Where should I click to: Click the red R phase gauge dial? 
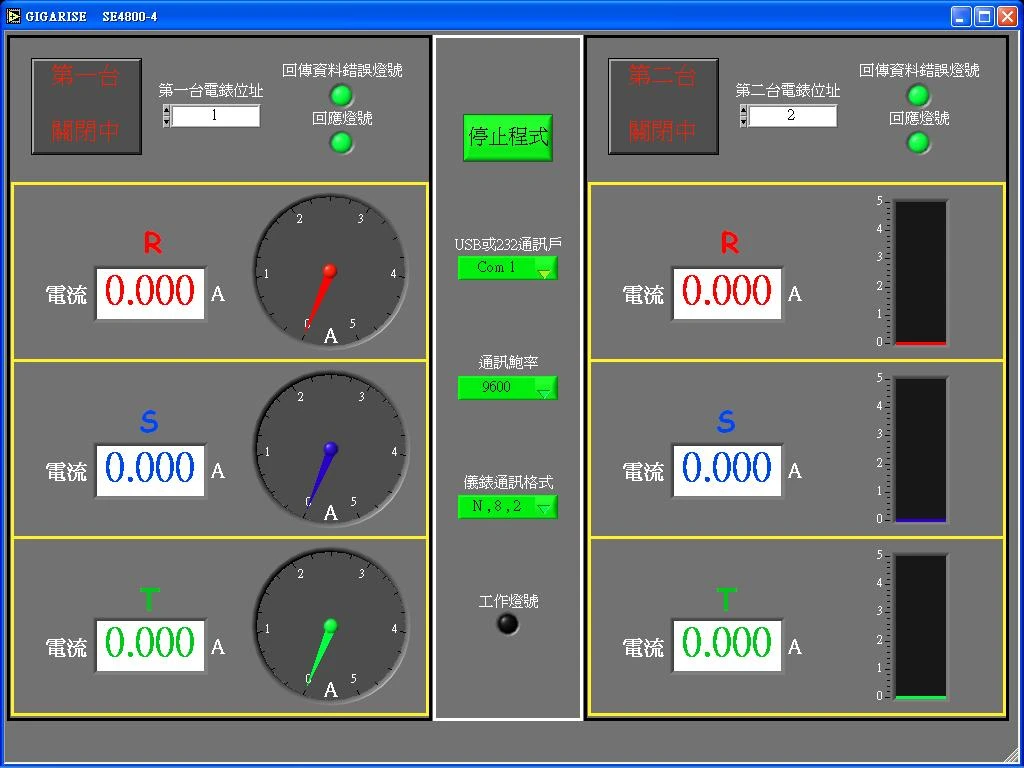(x=330, y=271)
